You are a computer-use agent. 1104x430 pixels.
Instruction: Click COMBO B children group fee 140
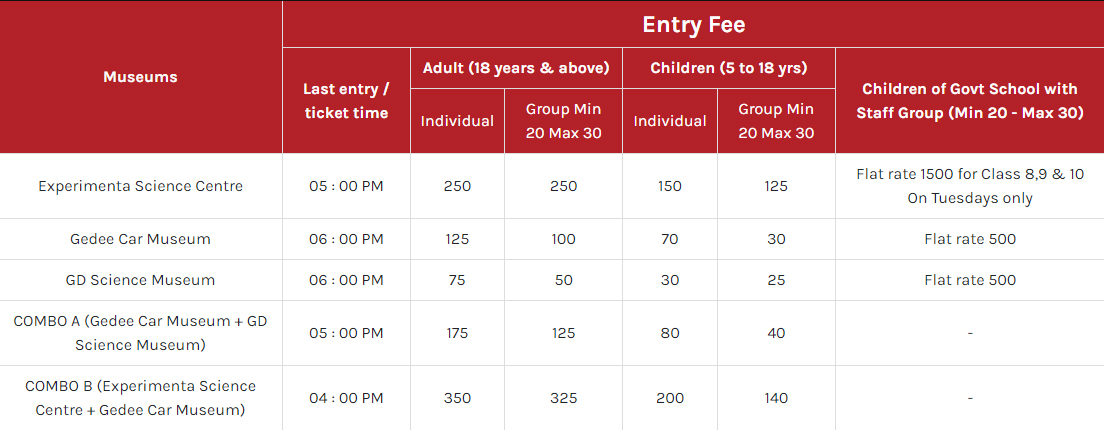776,398
